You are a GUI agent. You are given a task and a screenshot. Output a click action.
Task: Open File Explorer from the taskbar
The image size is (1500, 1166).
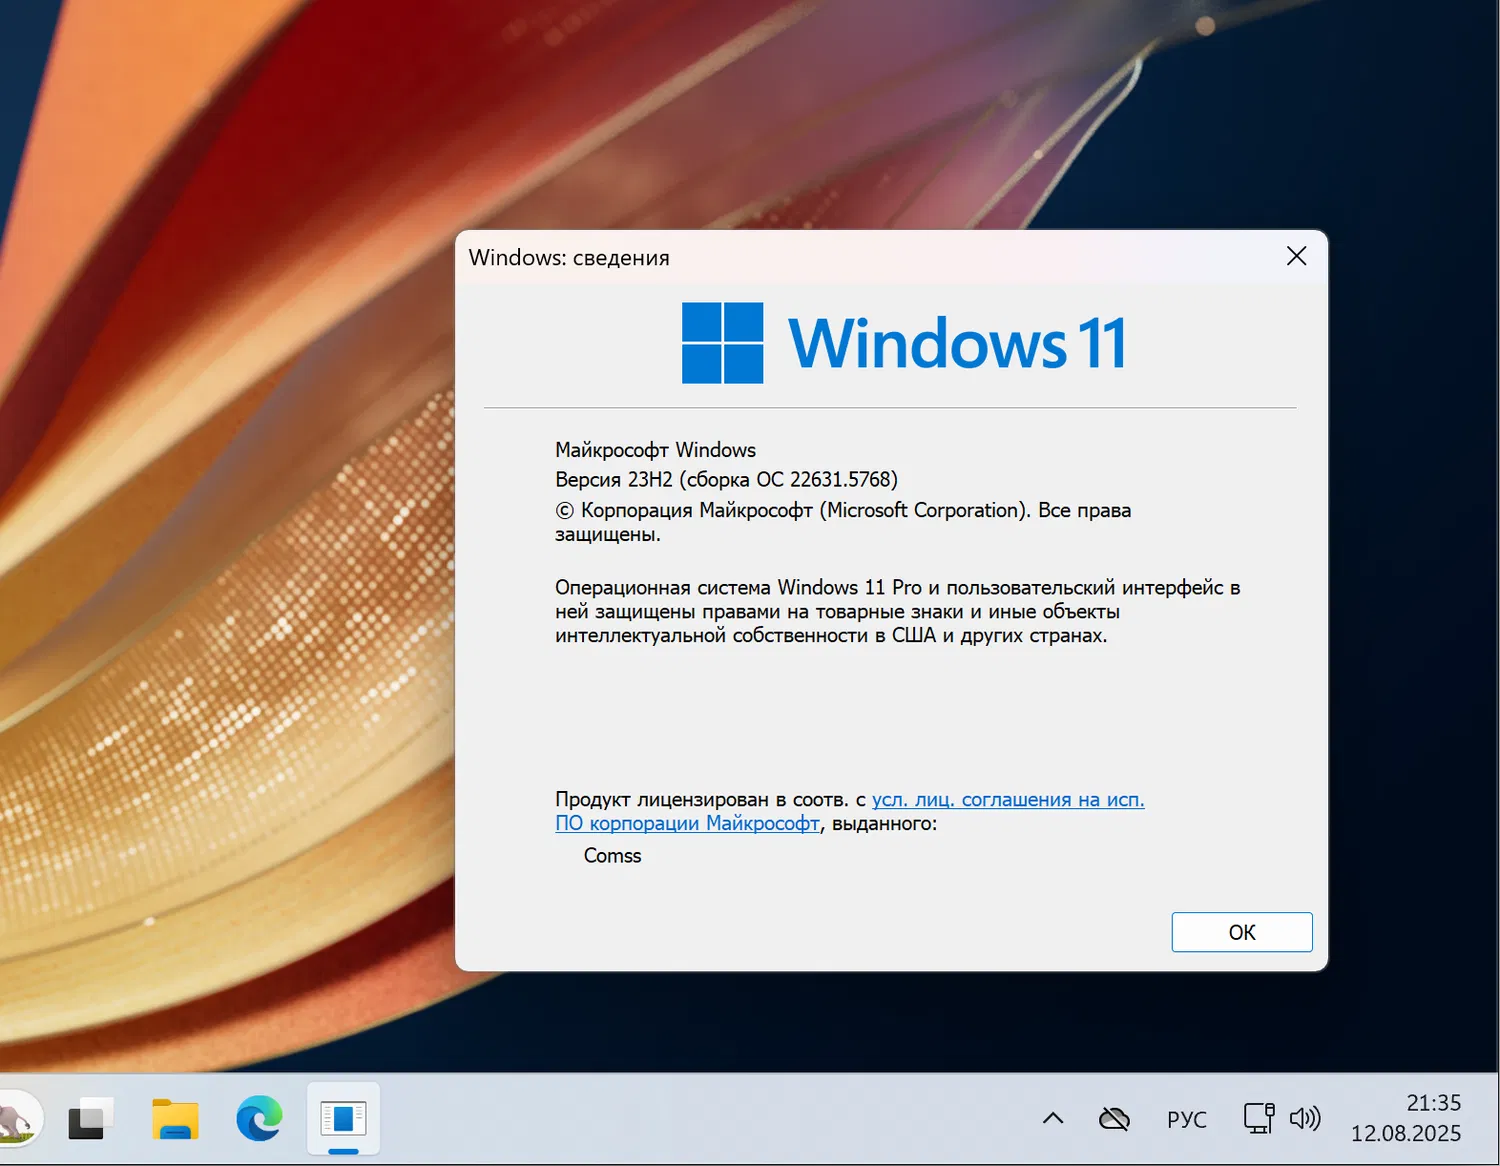[x=174, y=1118]
